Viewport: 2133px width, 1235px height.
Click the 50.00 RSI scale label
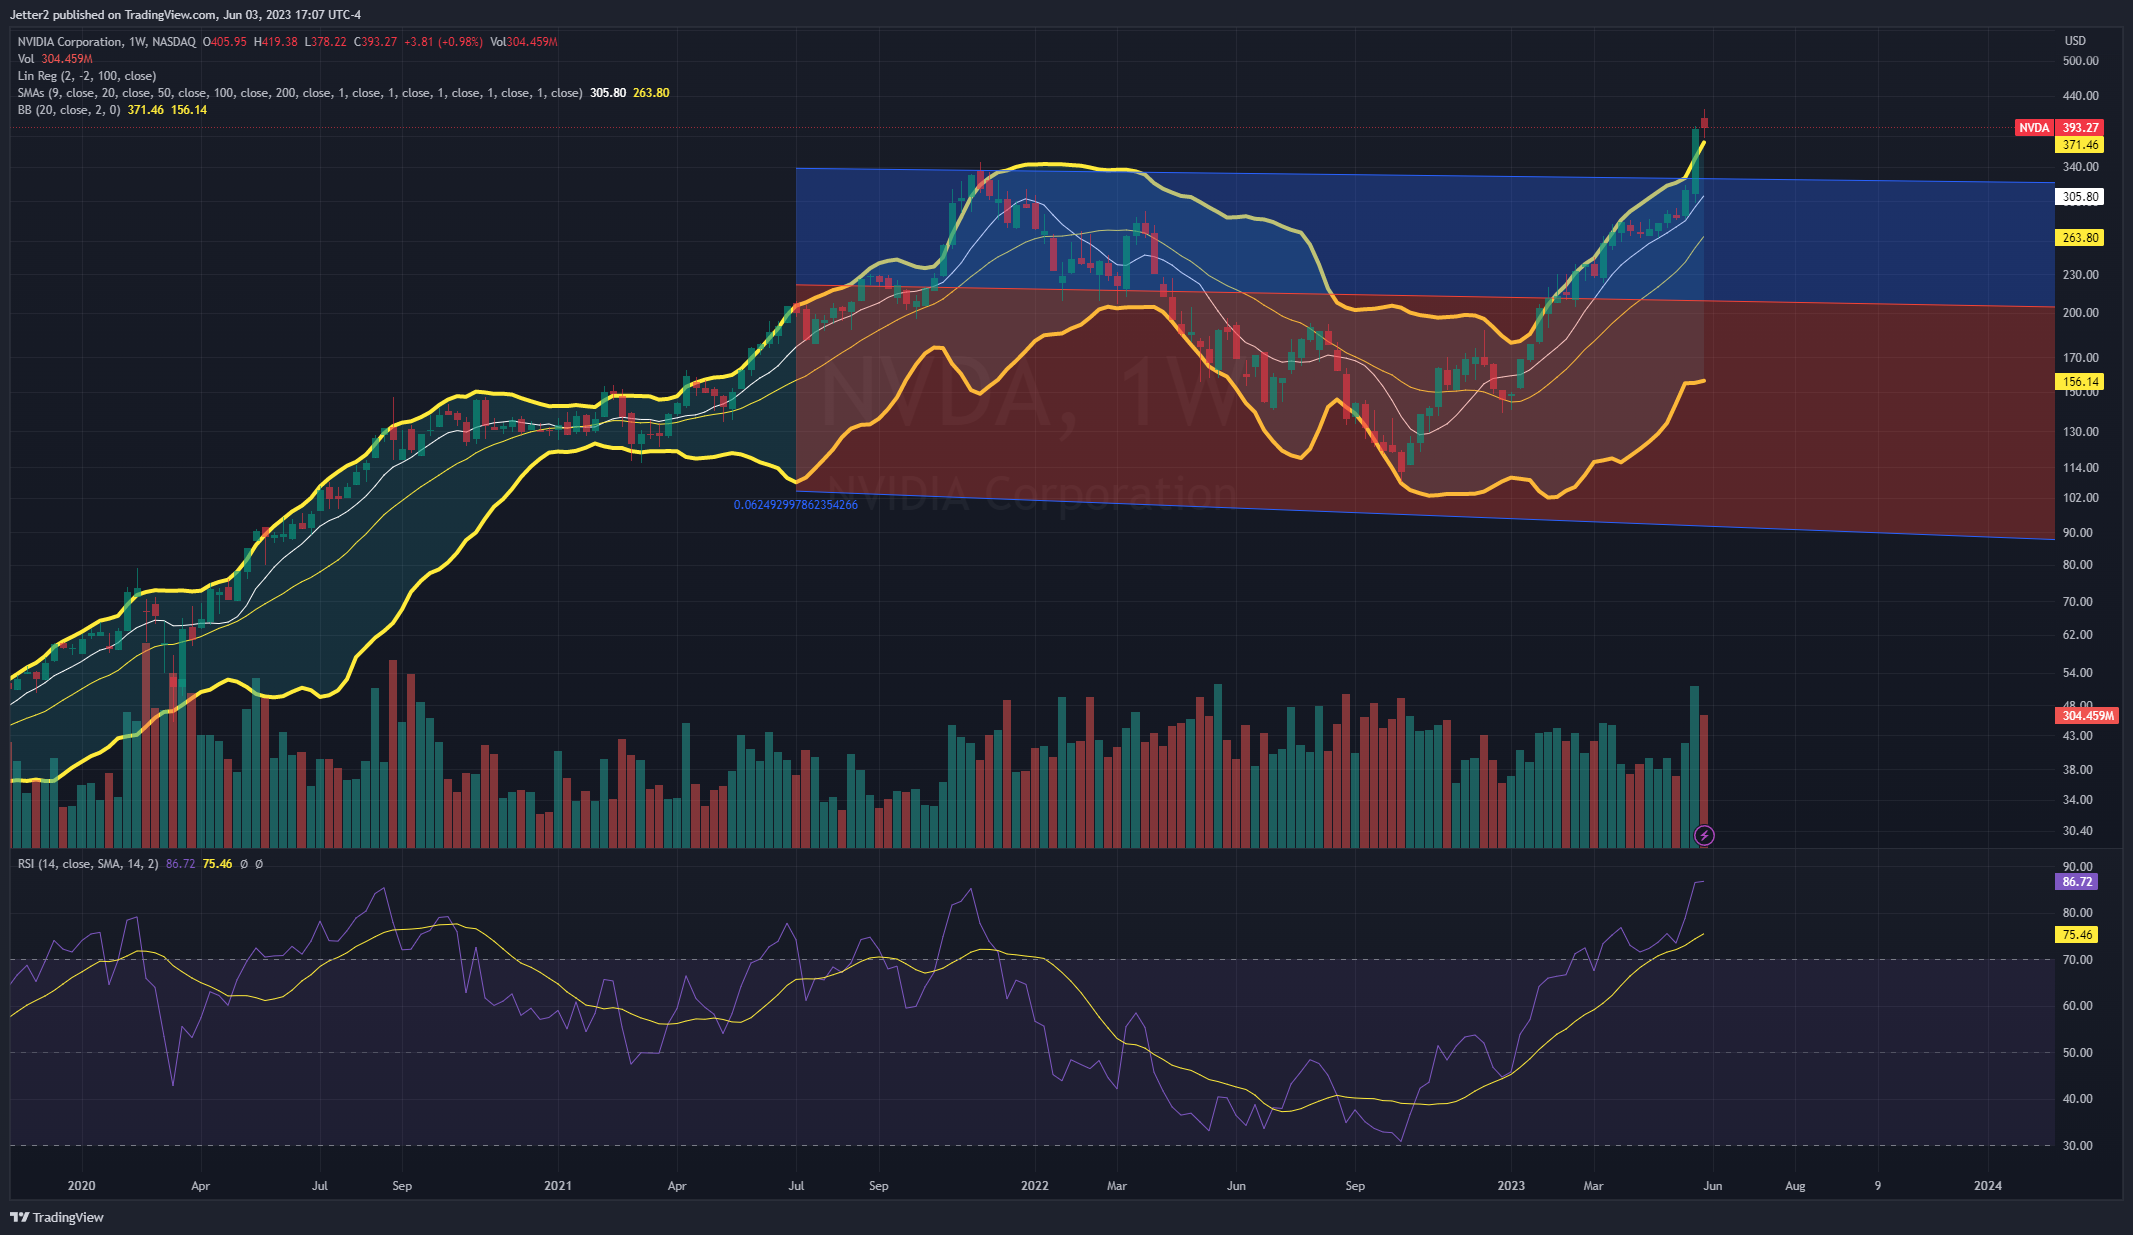tap(2078, 1053)
